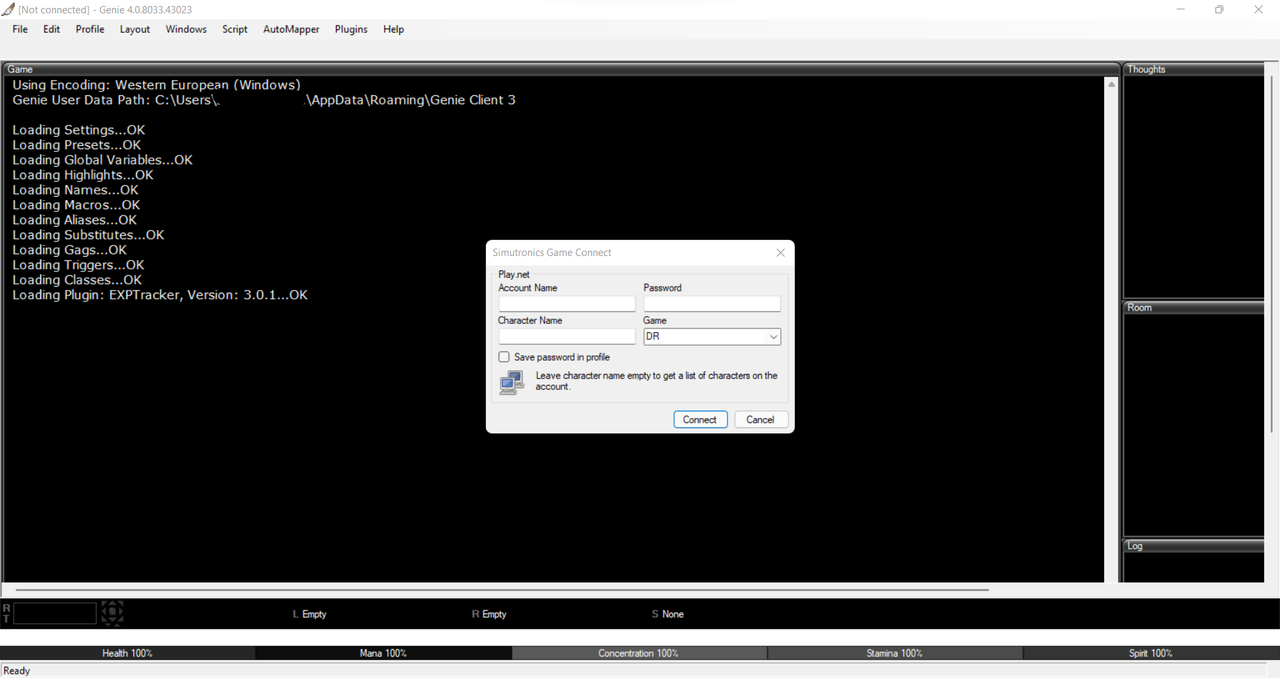
Task: Click the compass direction icon near command input
Action: (113, 612)
